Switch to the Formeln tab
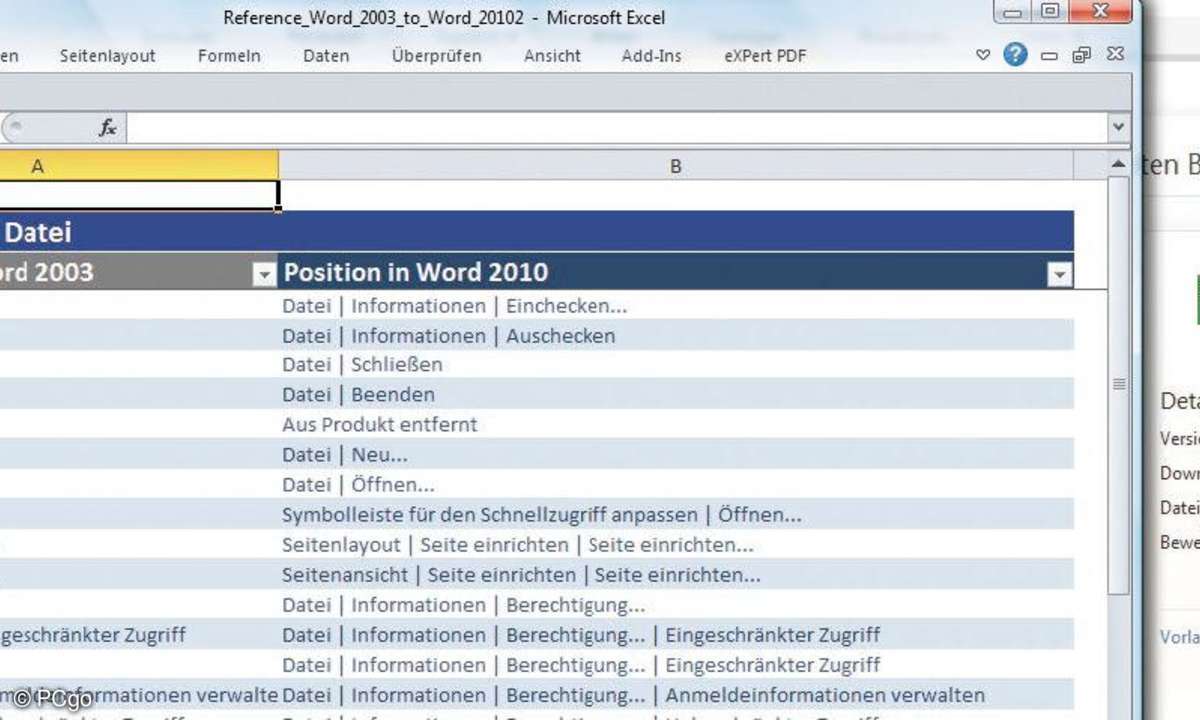 tap(229, 56)
